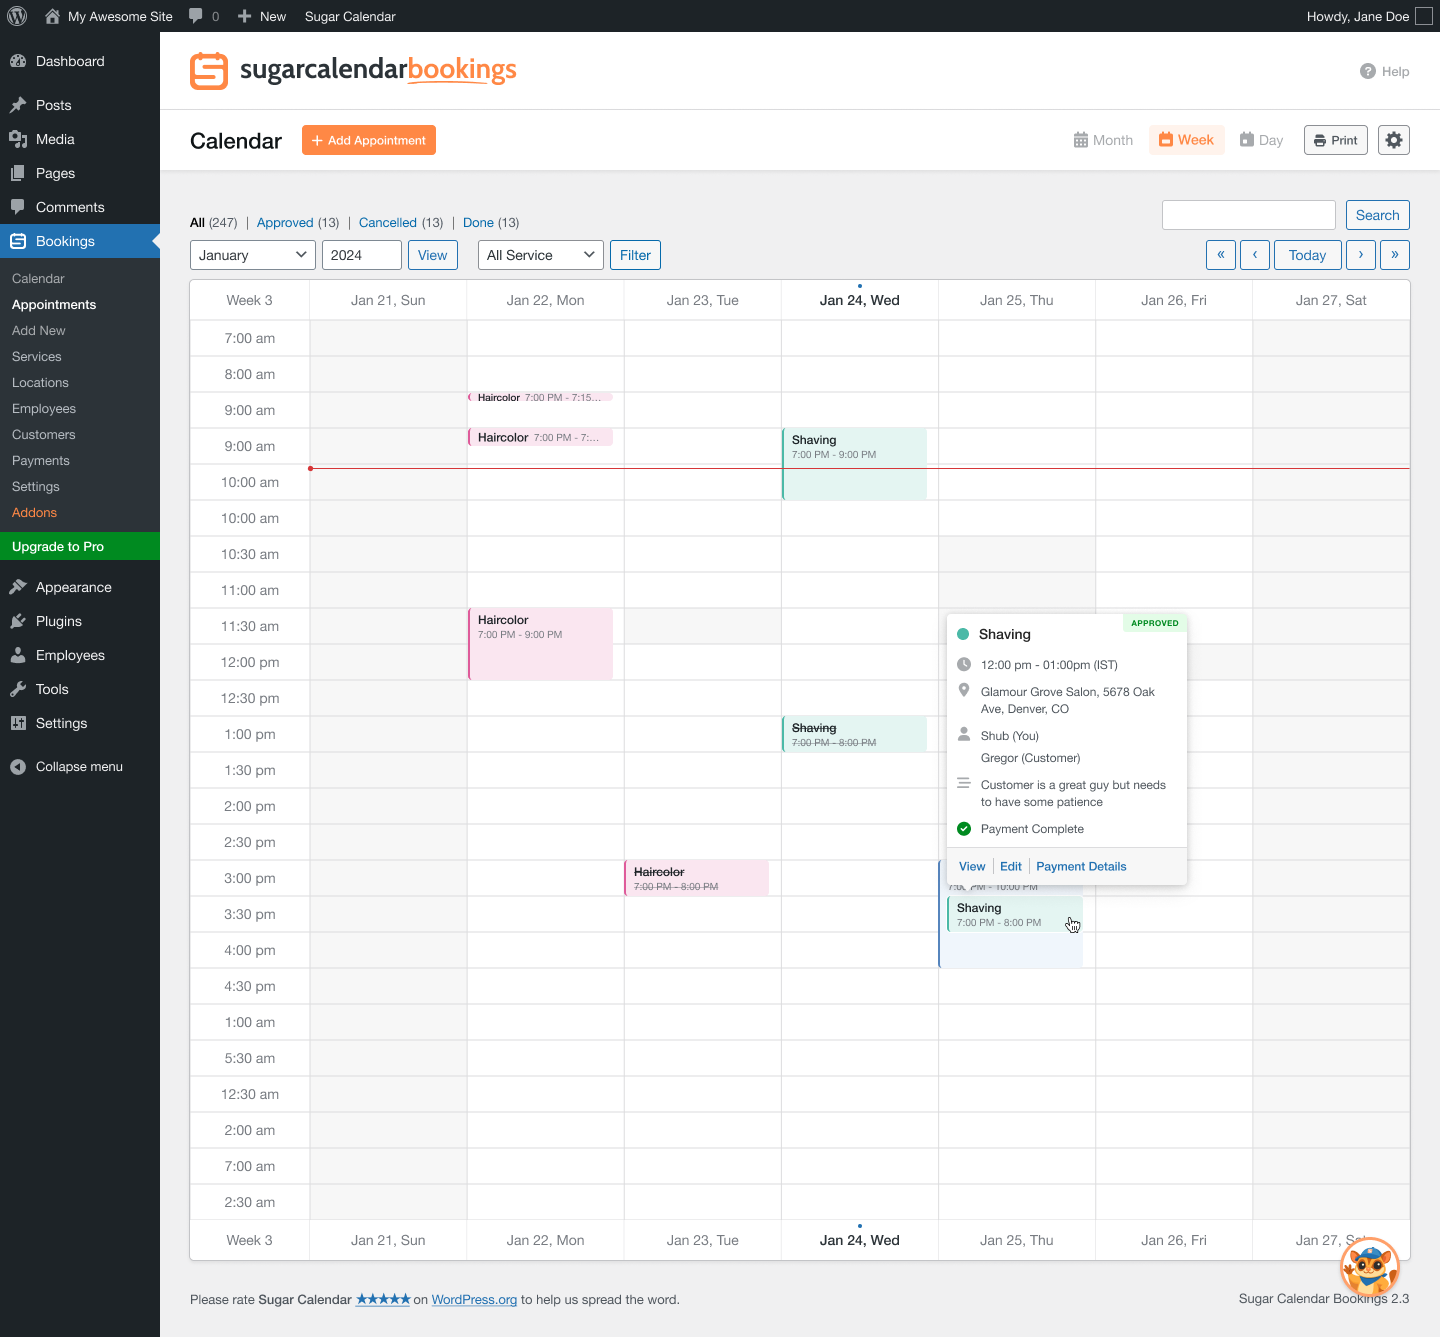
Task: Open the Add Appointment button
Action: coord(368,140)
